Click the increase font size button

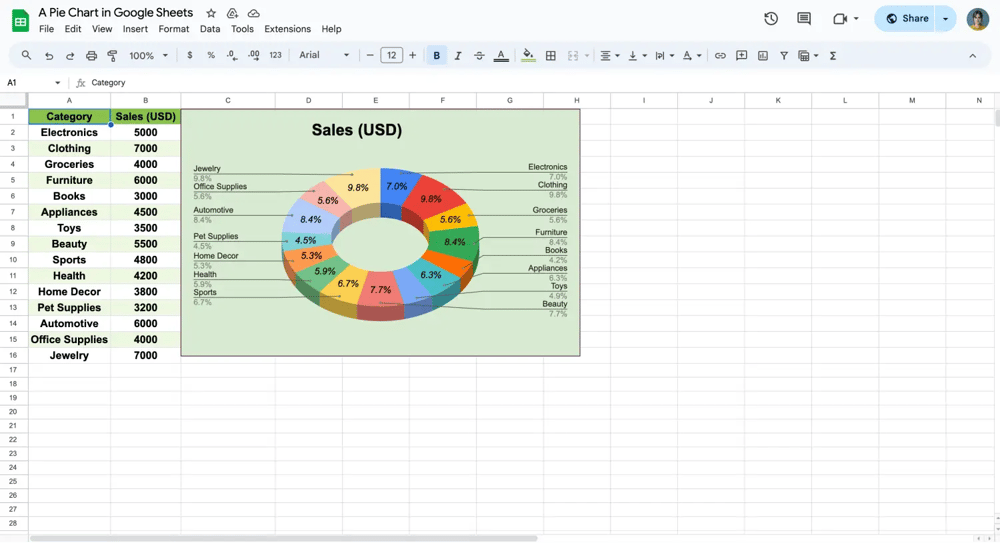tap(413, 56)
